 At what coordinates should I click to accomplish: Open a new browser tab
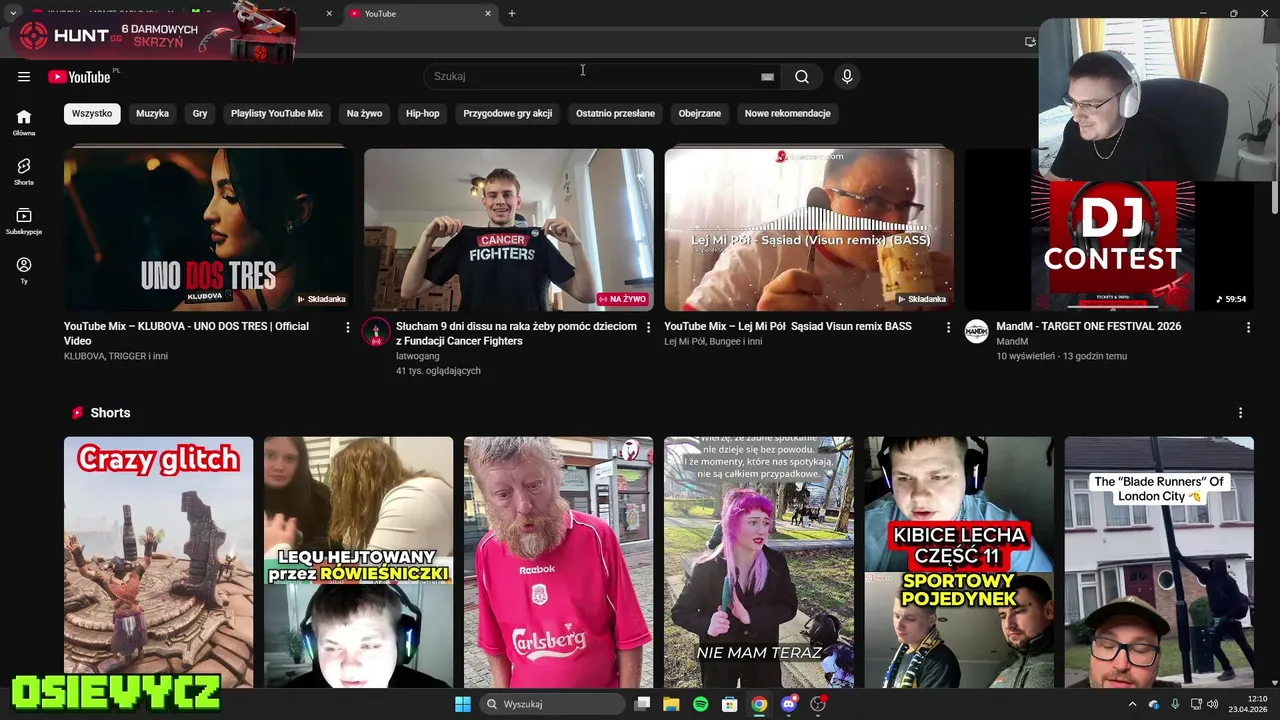pos(512,13)
